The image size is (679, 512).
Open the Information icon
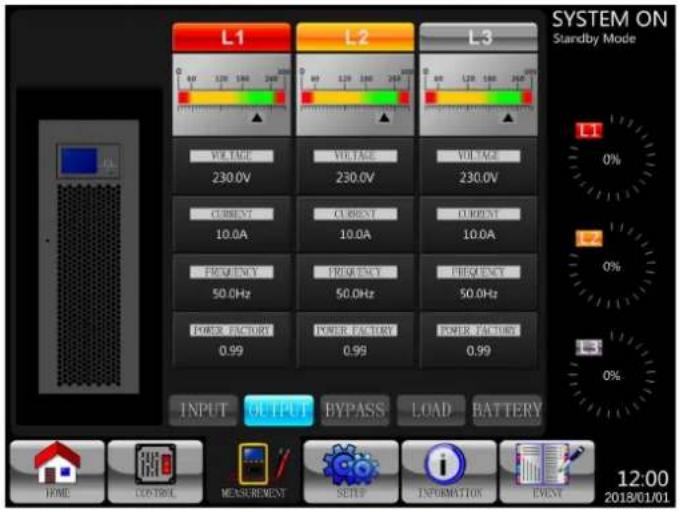pyautogui.click(x=449, y=471)
